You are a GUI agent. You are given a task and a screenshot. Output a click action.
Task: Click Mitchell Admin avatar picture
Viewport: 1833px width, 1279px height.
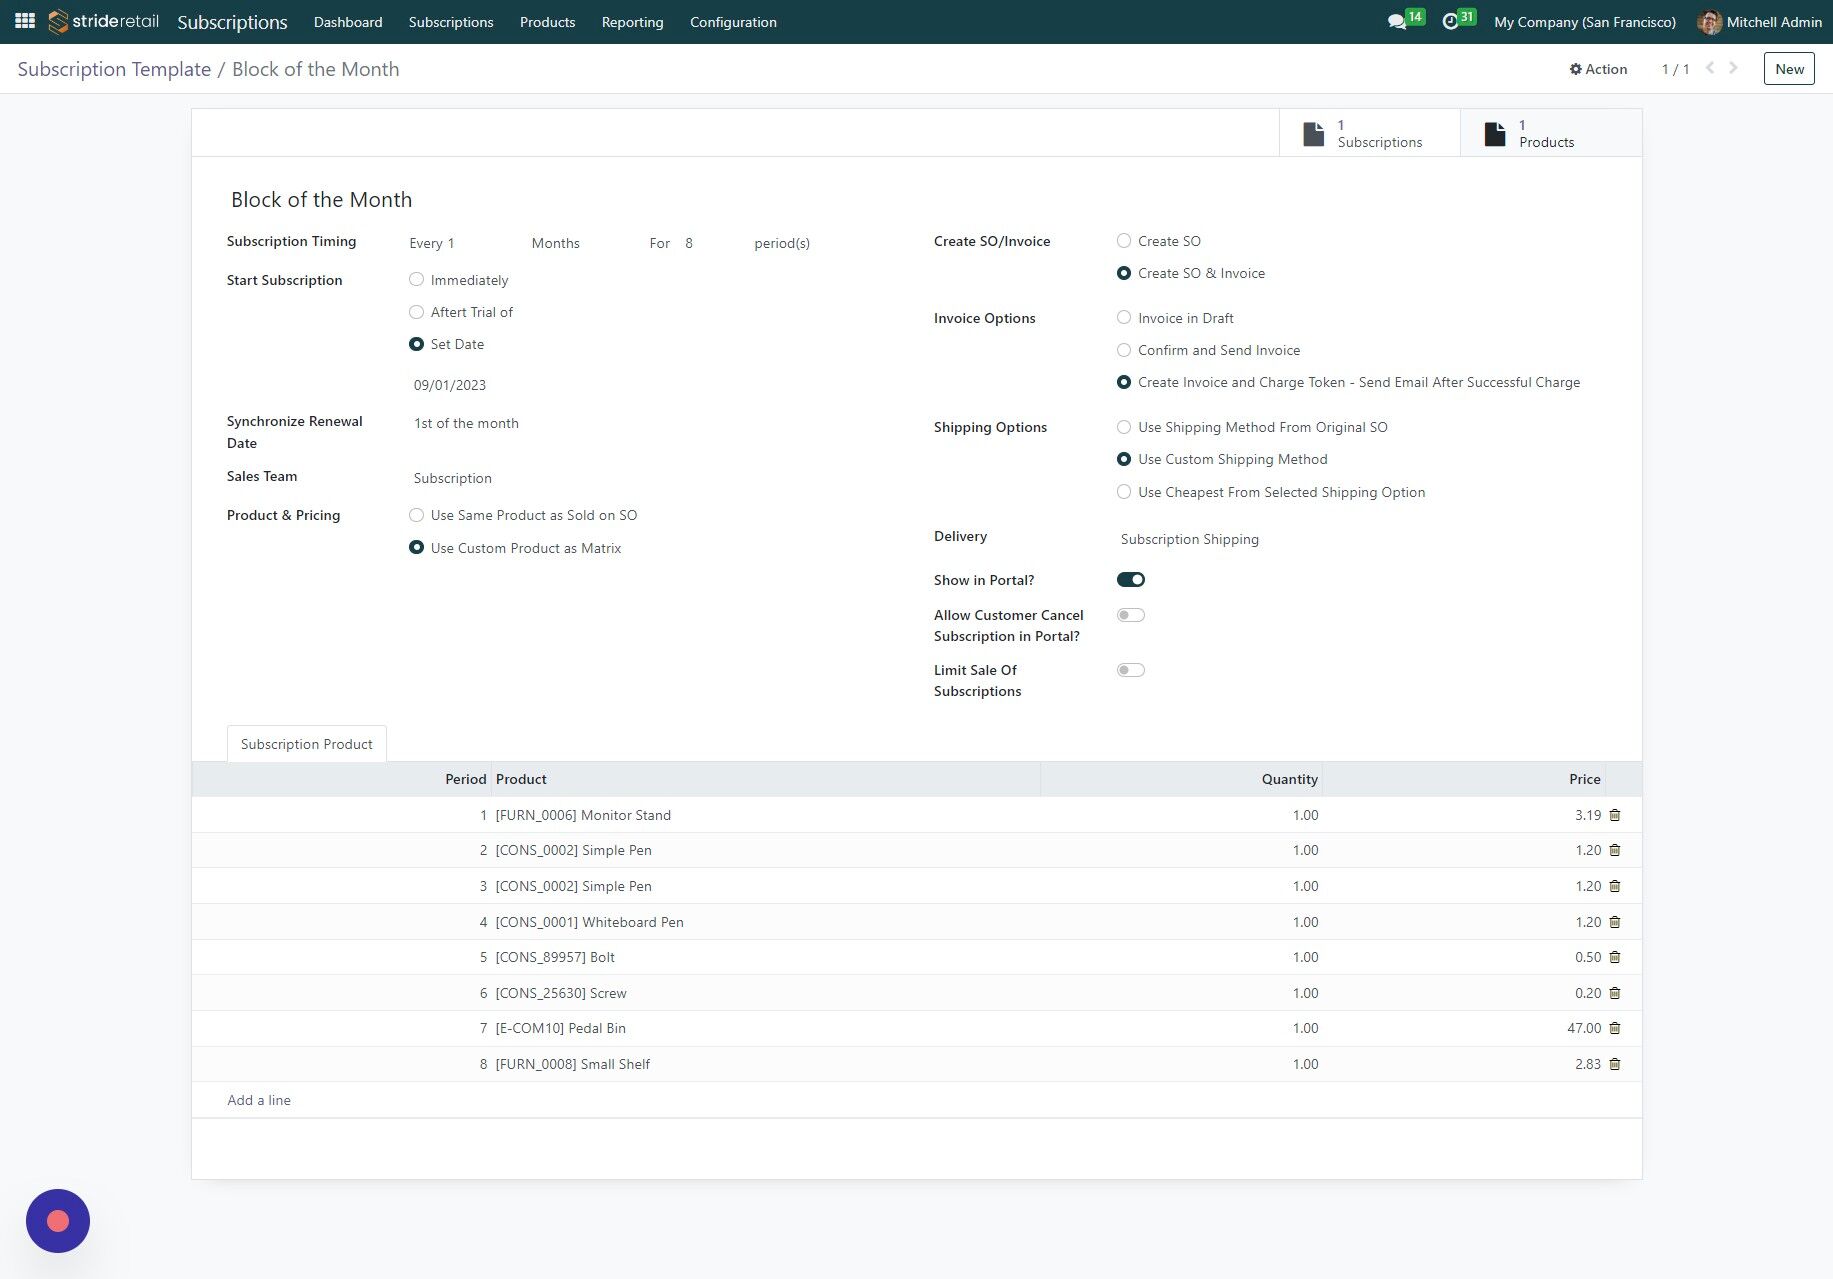click(x=1709, y=22)
